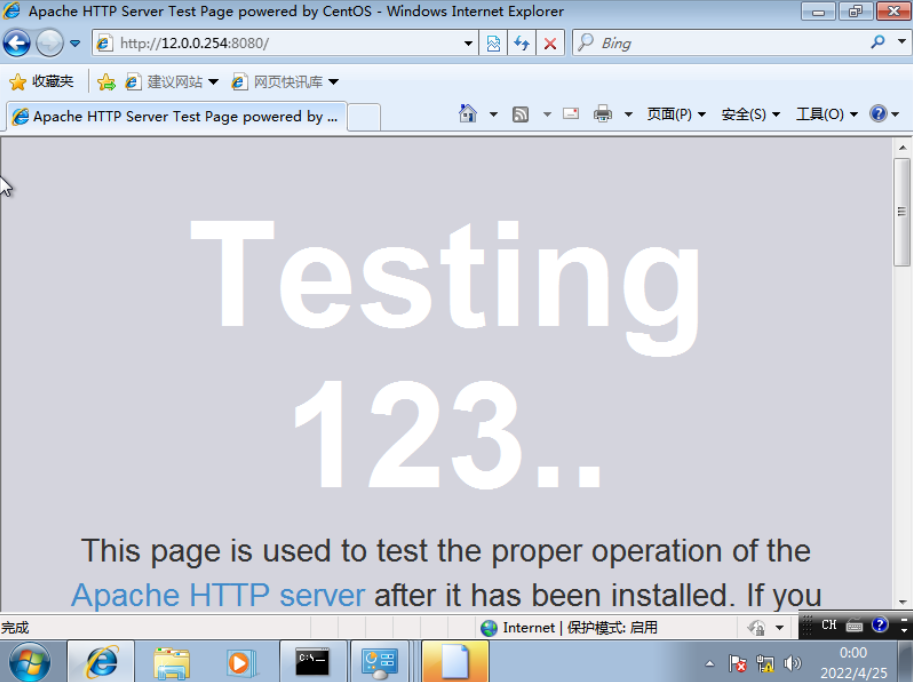This screenshot has height=682, width=913.
Task: Expand the print options dropdown arrow
Action: tap(628, 114)
